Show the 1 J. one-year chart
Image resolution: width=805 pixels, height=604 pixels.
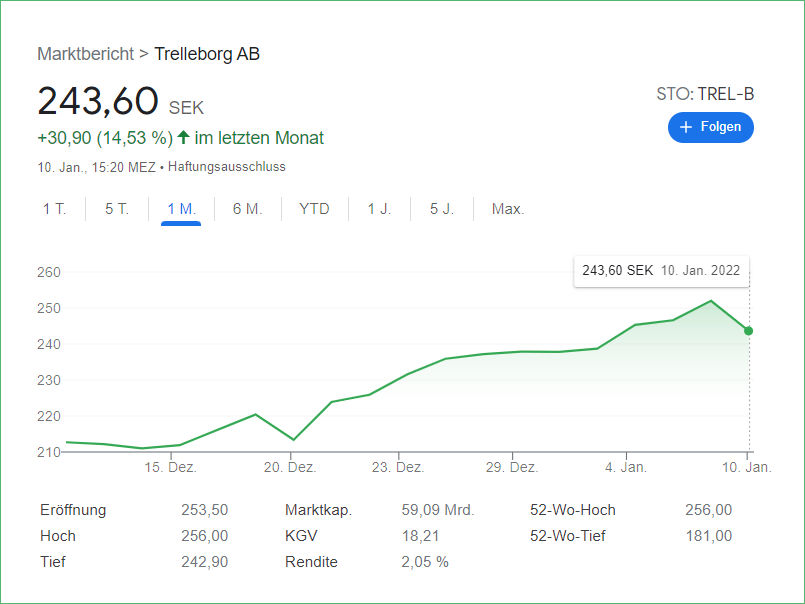[379, 209]
